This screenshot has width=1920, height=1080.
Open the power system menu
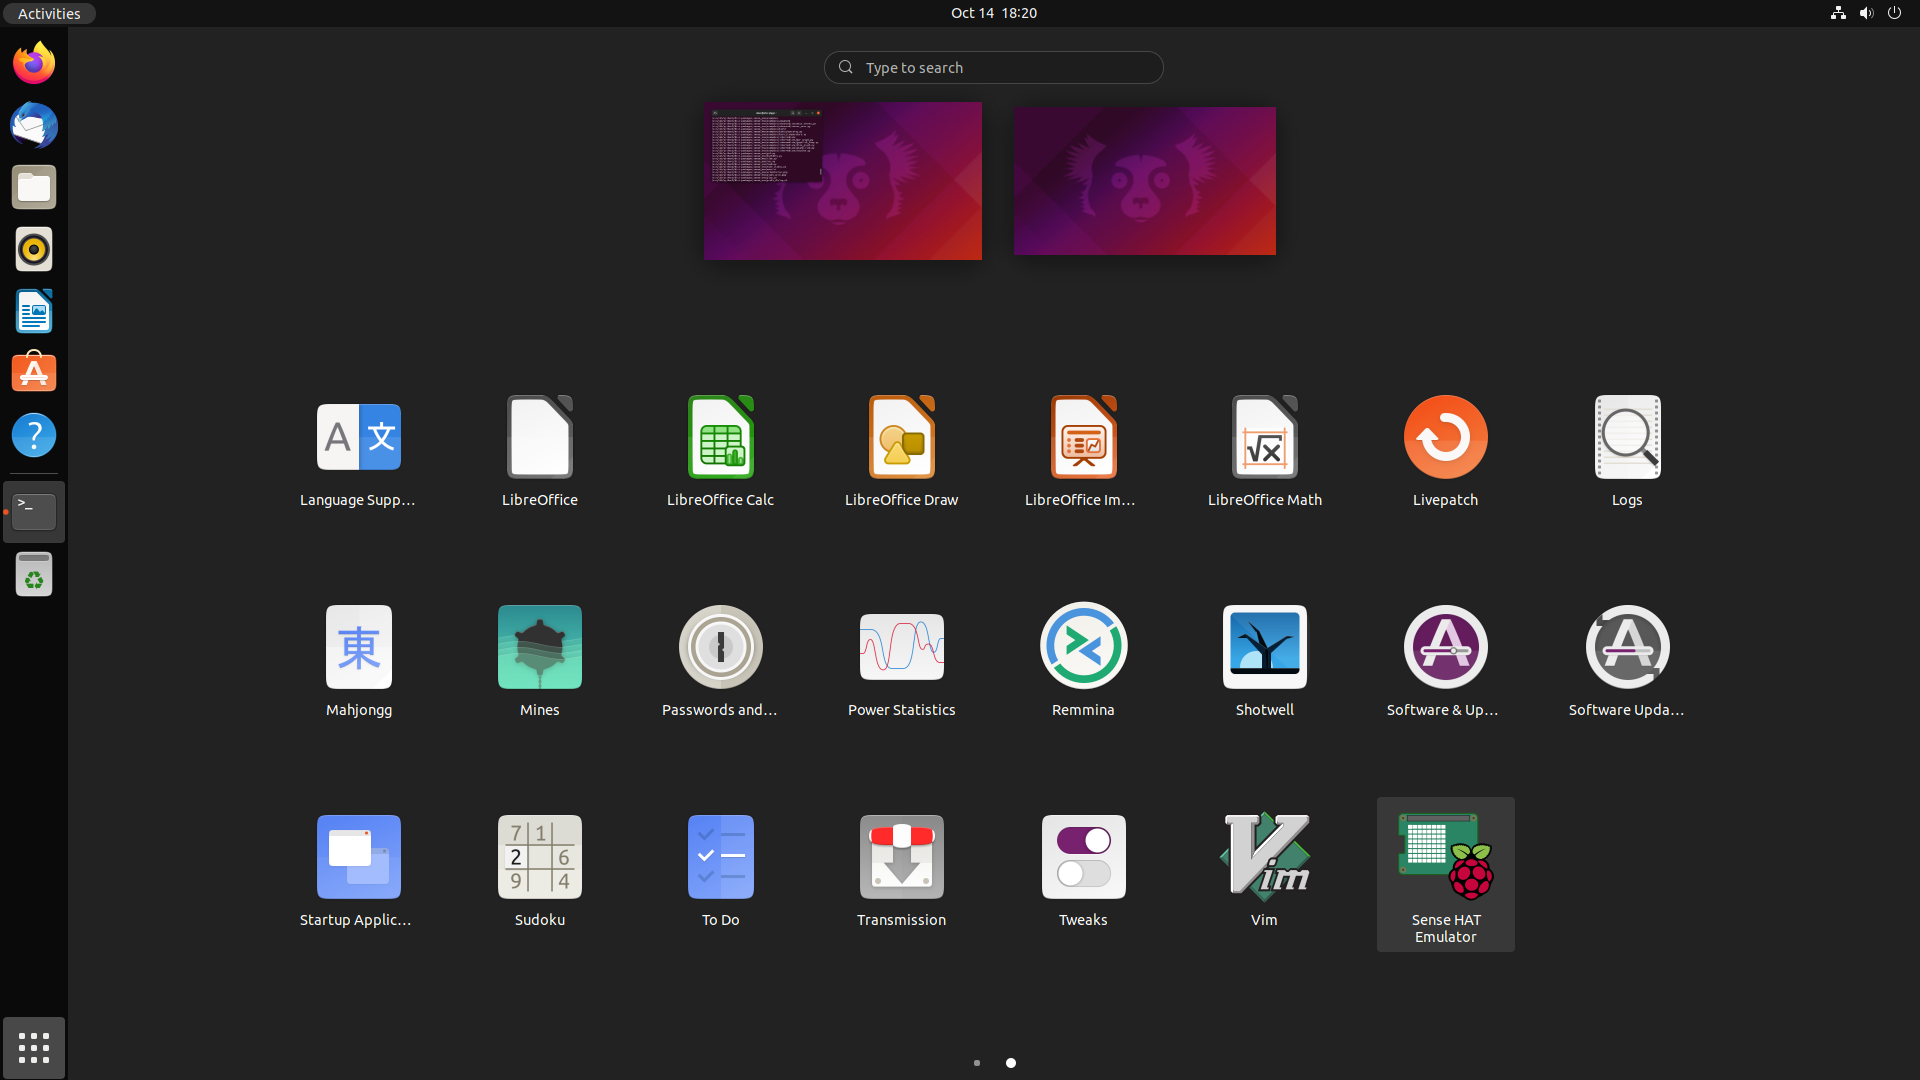point(1894,13)
